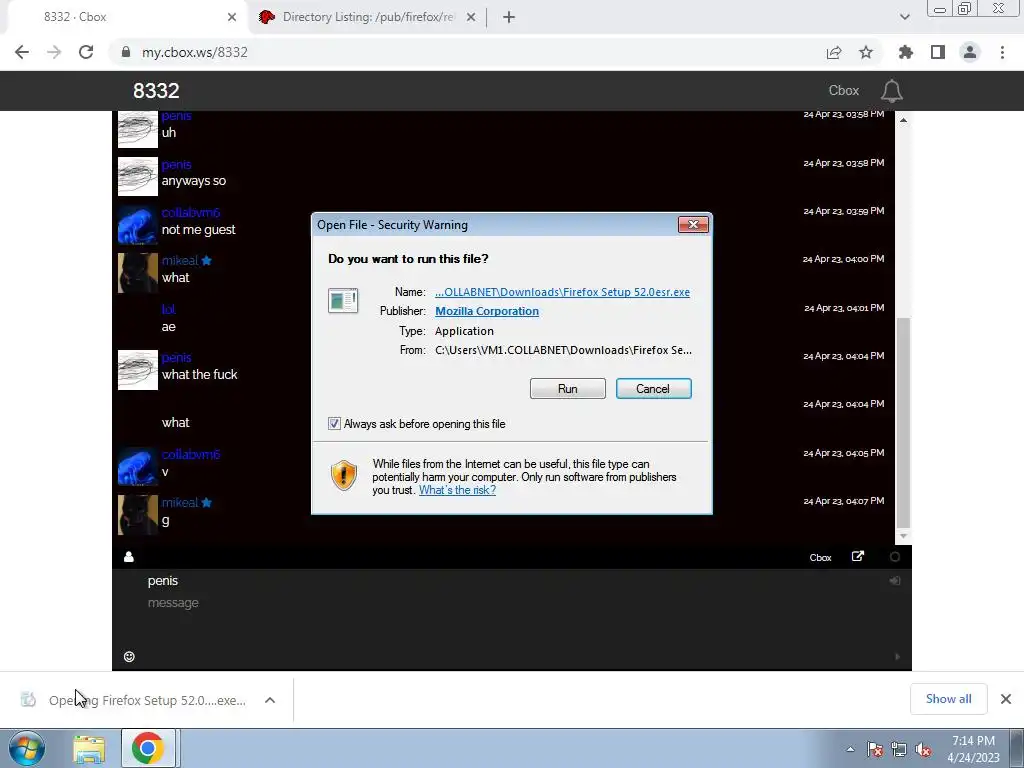Toggle the Chrome side panel
The image size is (1024, 768).
point(938,52)
